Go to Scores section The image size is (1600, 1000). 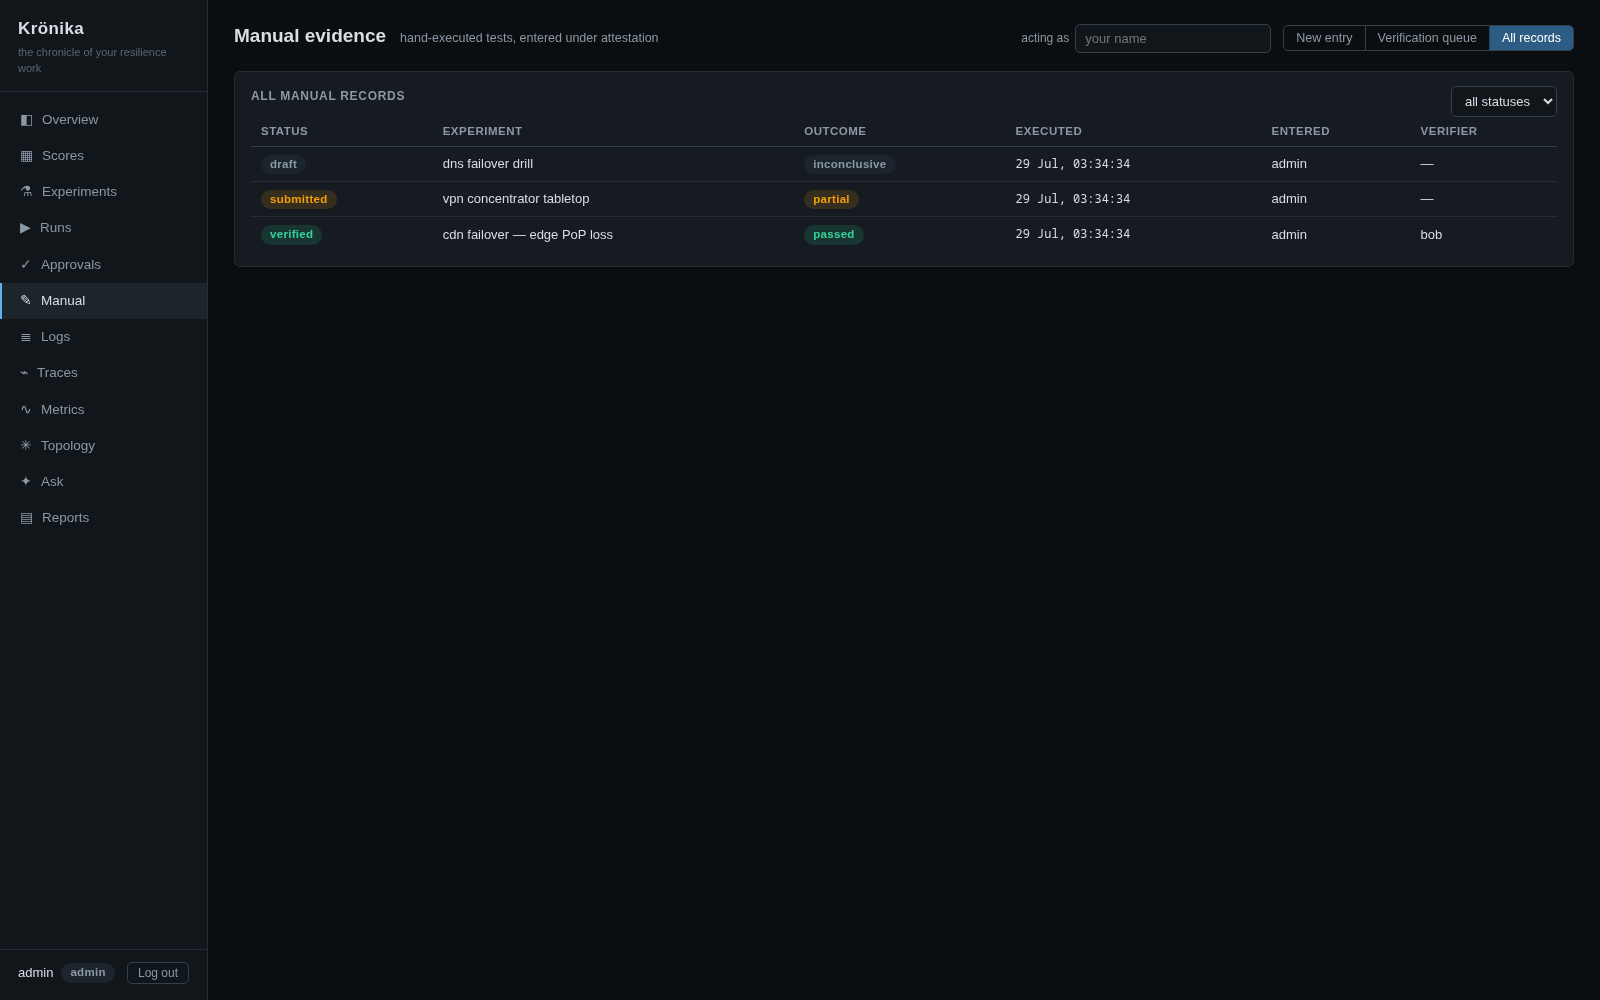click(104, 156)
